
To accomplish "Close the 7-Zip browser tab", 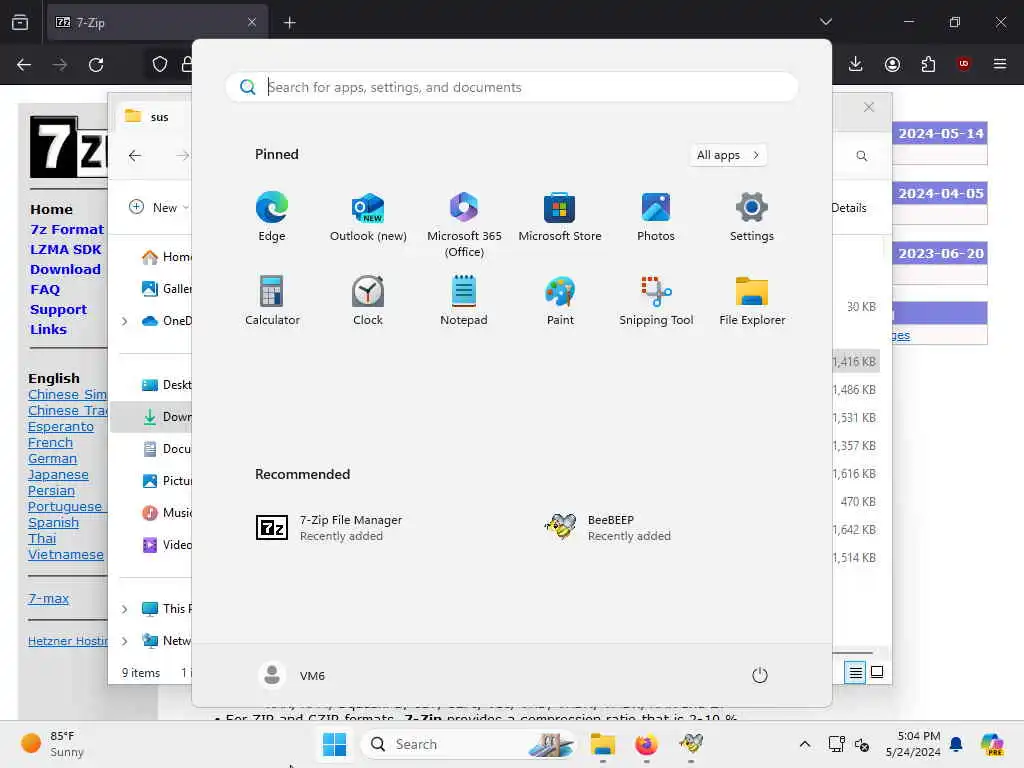I will (251, 23).
